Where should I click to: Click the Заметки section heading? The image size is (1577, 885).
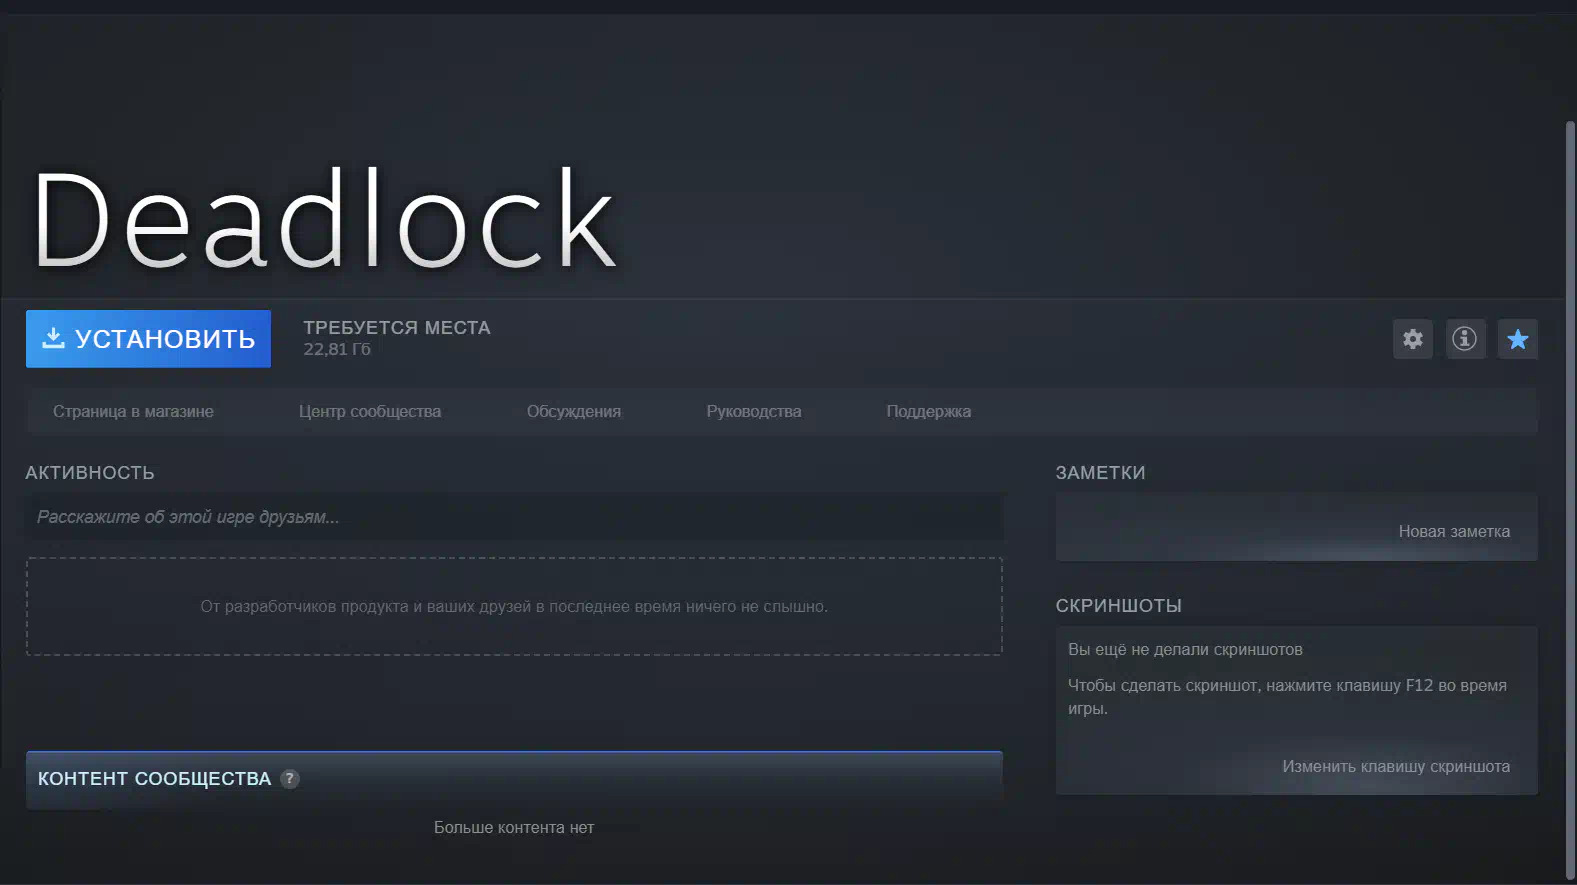coord(1100,473)
